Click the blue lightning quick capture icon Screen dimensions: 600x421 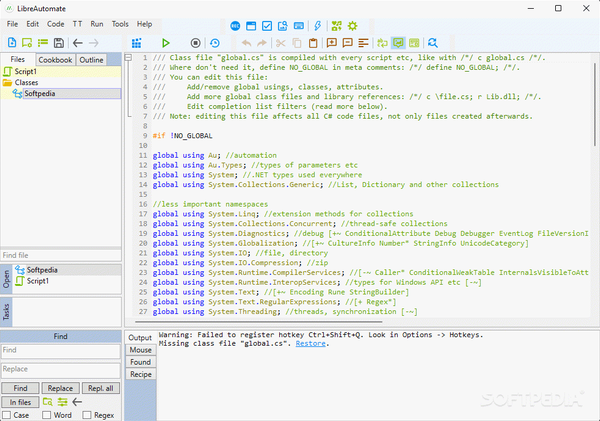(318, 26)
